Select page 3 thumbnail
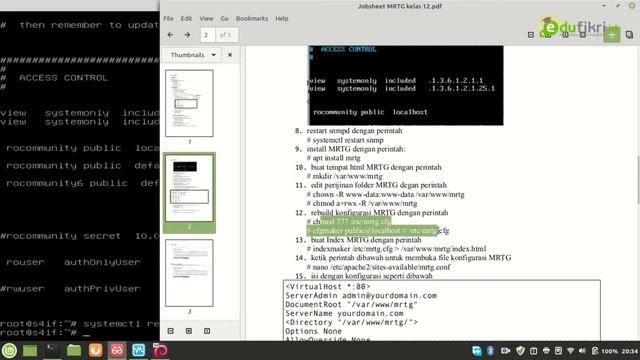640x360 pixels. pyautogui.click(x=189, y=273)
